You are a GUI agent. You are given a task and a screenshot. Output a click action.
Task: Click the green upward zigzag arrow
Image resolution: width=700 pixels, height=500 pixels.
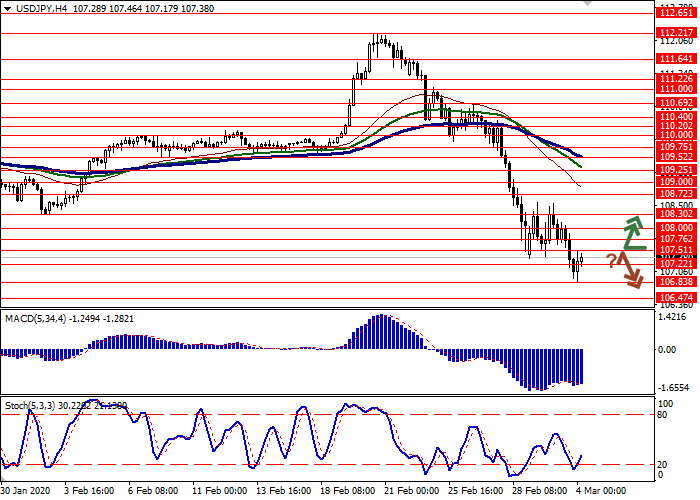631,232
